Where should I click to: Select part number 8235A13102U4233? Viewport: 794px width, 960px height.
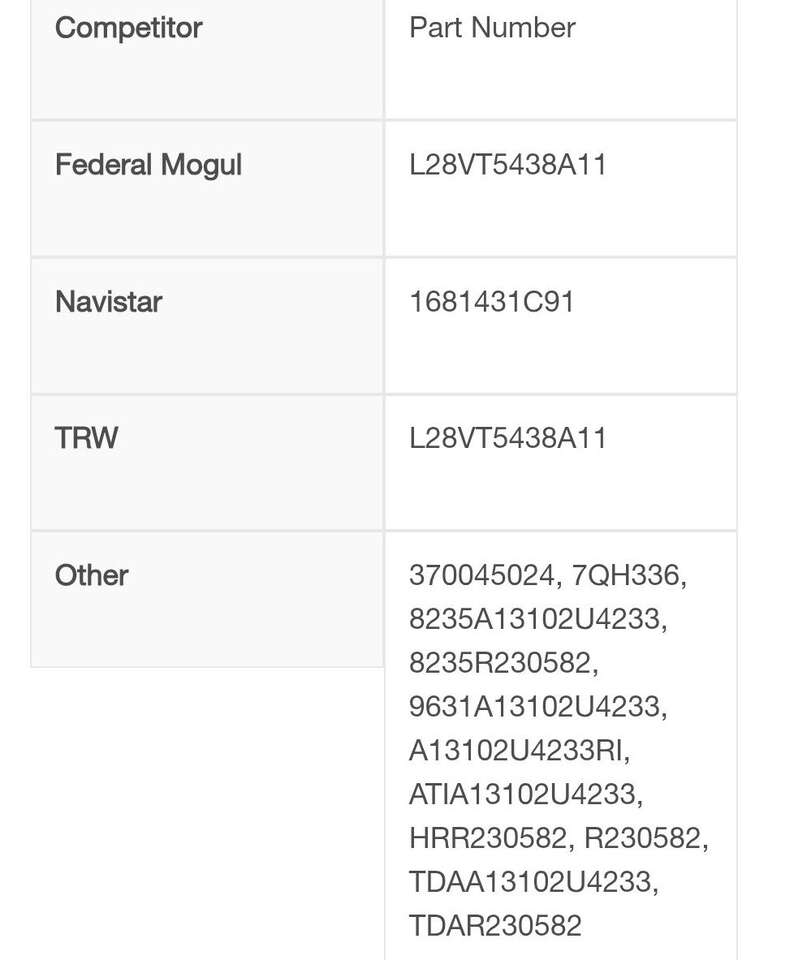click(x=535, y=619)
